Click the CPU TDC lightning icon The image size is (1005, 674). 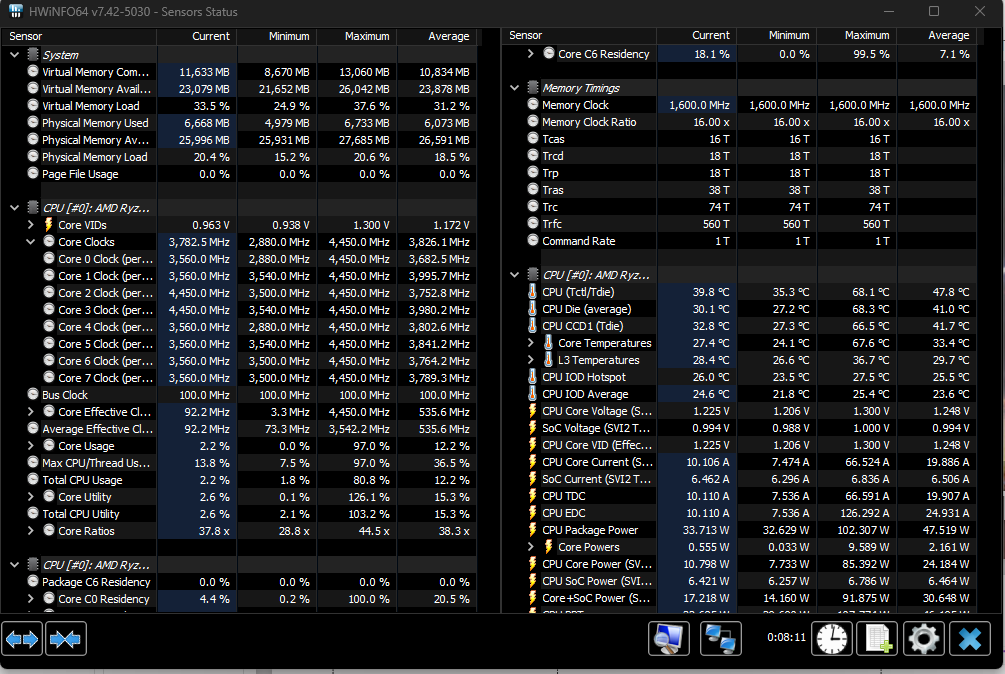tap(533, 496)
